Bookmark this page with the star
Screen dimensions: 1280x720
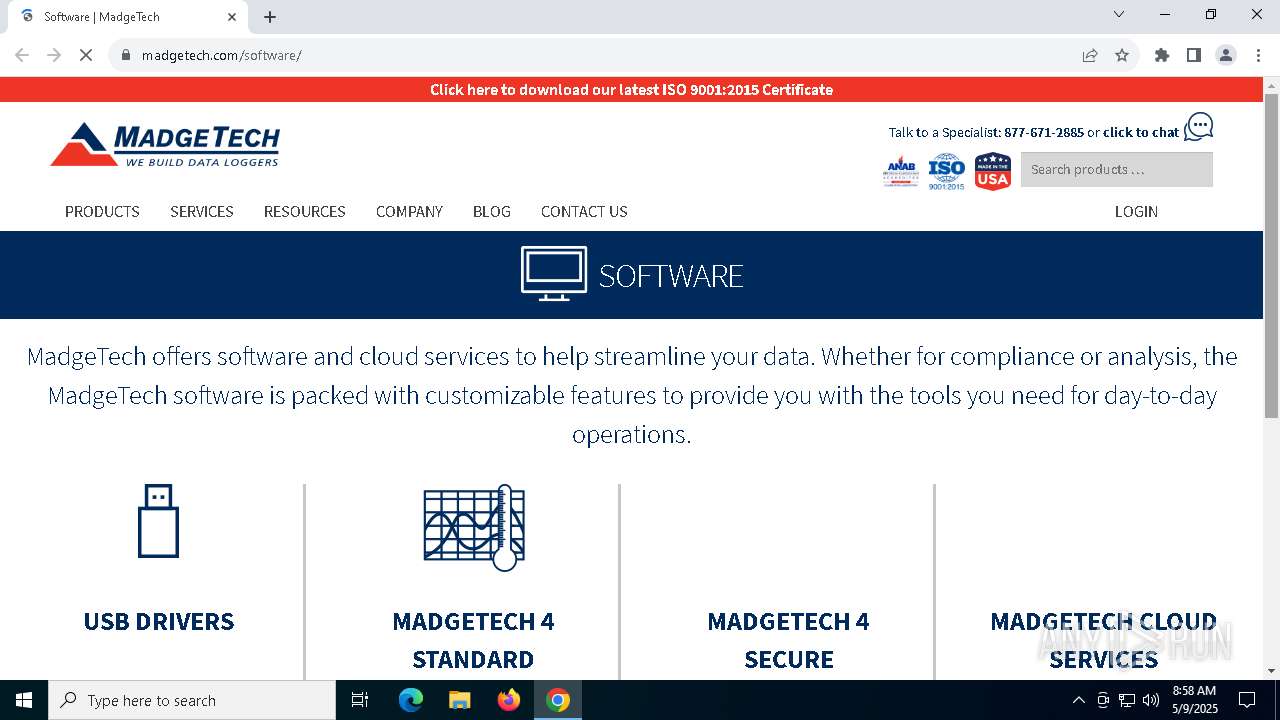1122,55
